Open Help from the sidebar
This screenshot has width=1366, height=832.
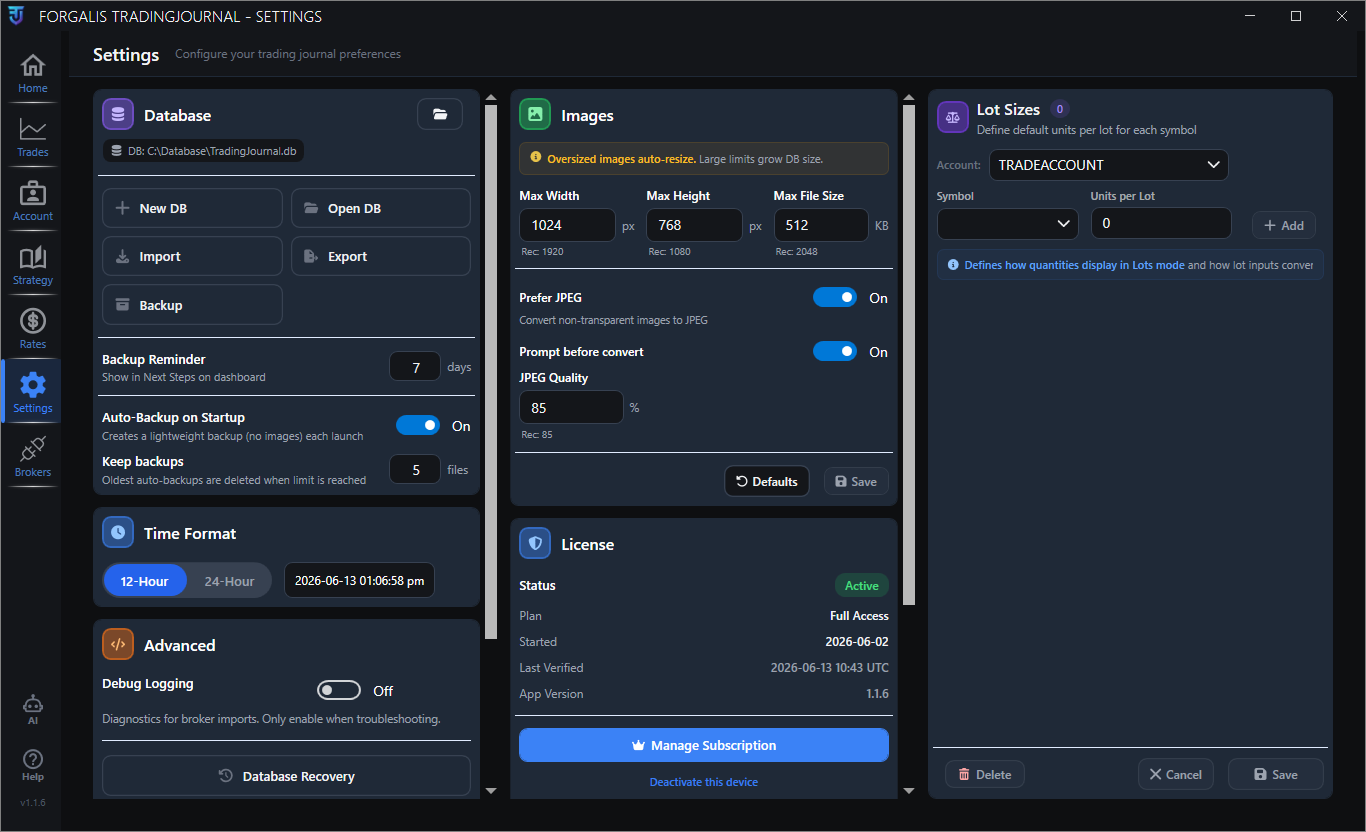(33, 765)
